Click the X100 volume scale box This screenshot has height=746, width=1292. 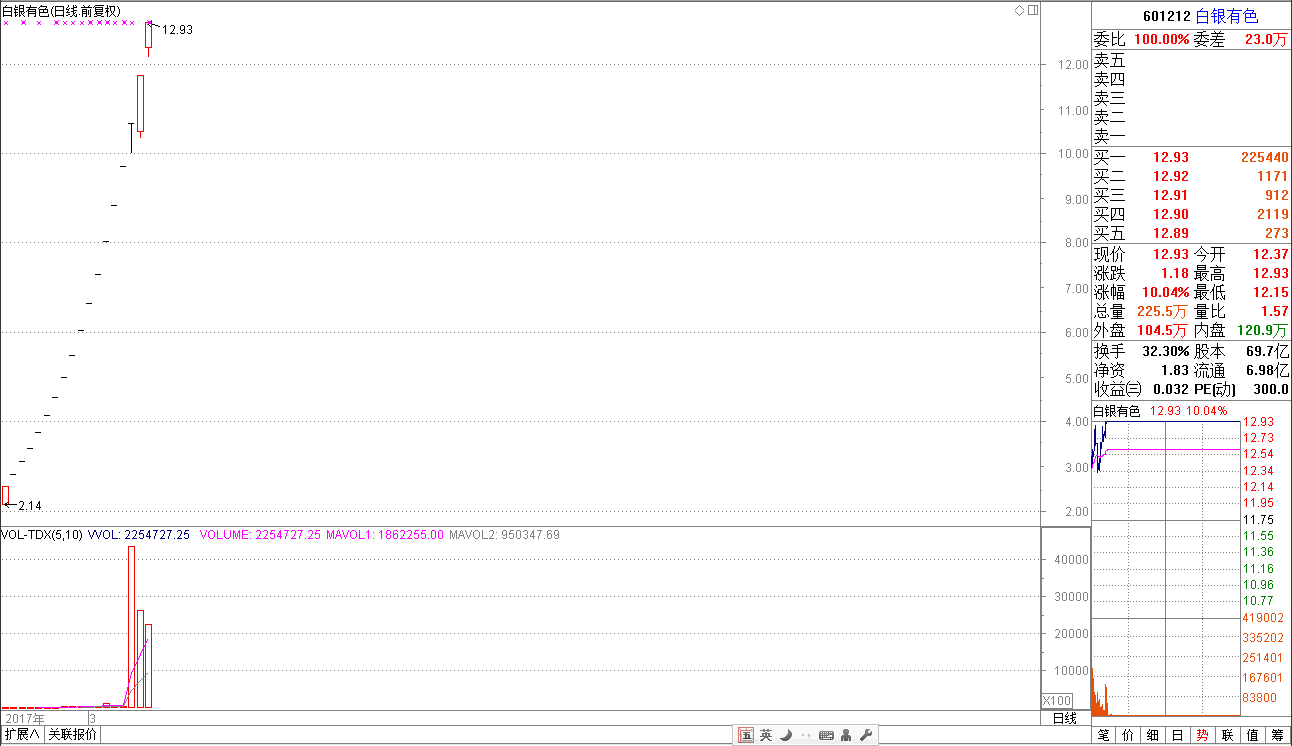pyautogui.click(x=1057, y=700)
